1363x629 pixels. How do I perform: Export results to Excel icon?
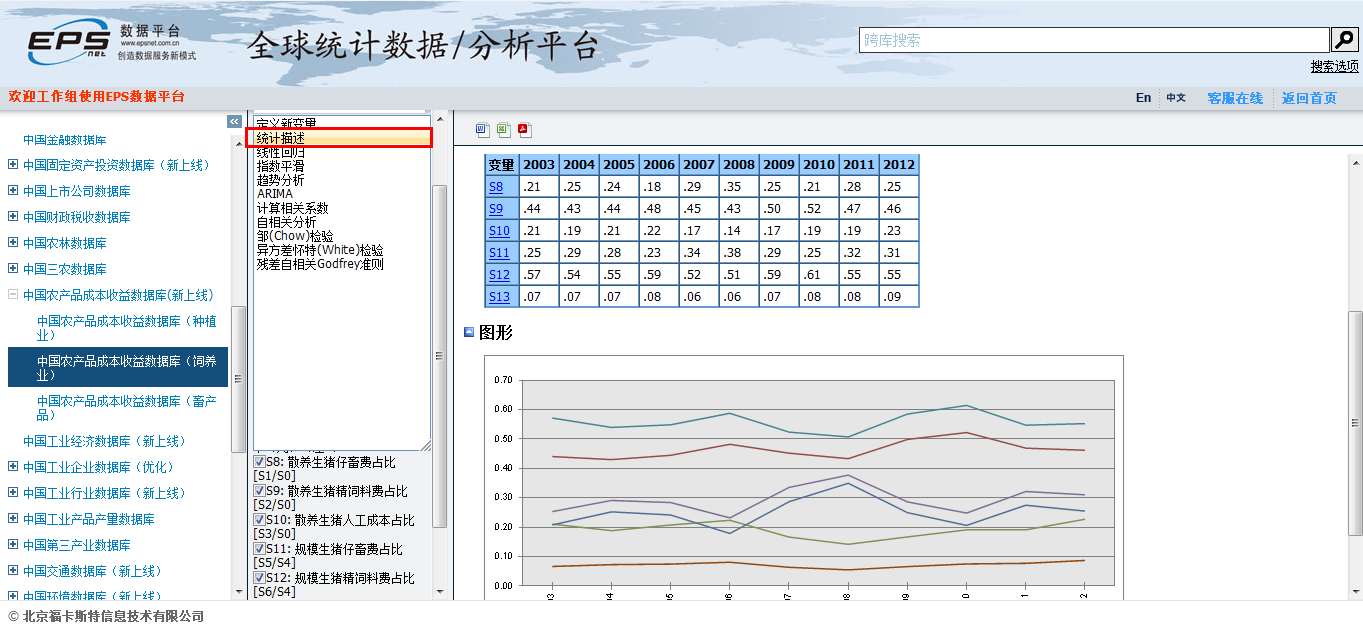[504, 130]
